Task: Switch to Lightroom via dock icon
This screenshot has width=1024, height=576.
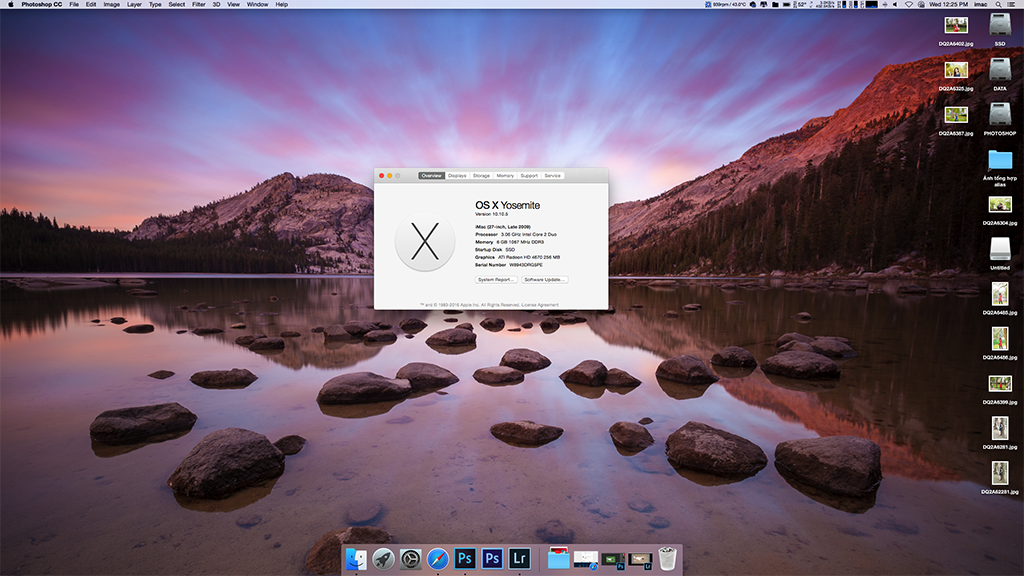Action: 518,559
